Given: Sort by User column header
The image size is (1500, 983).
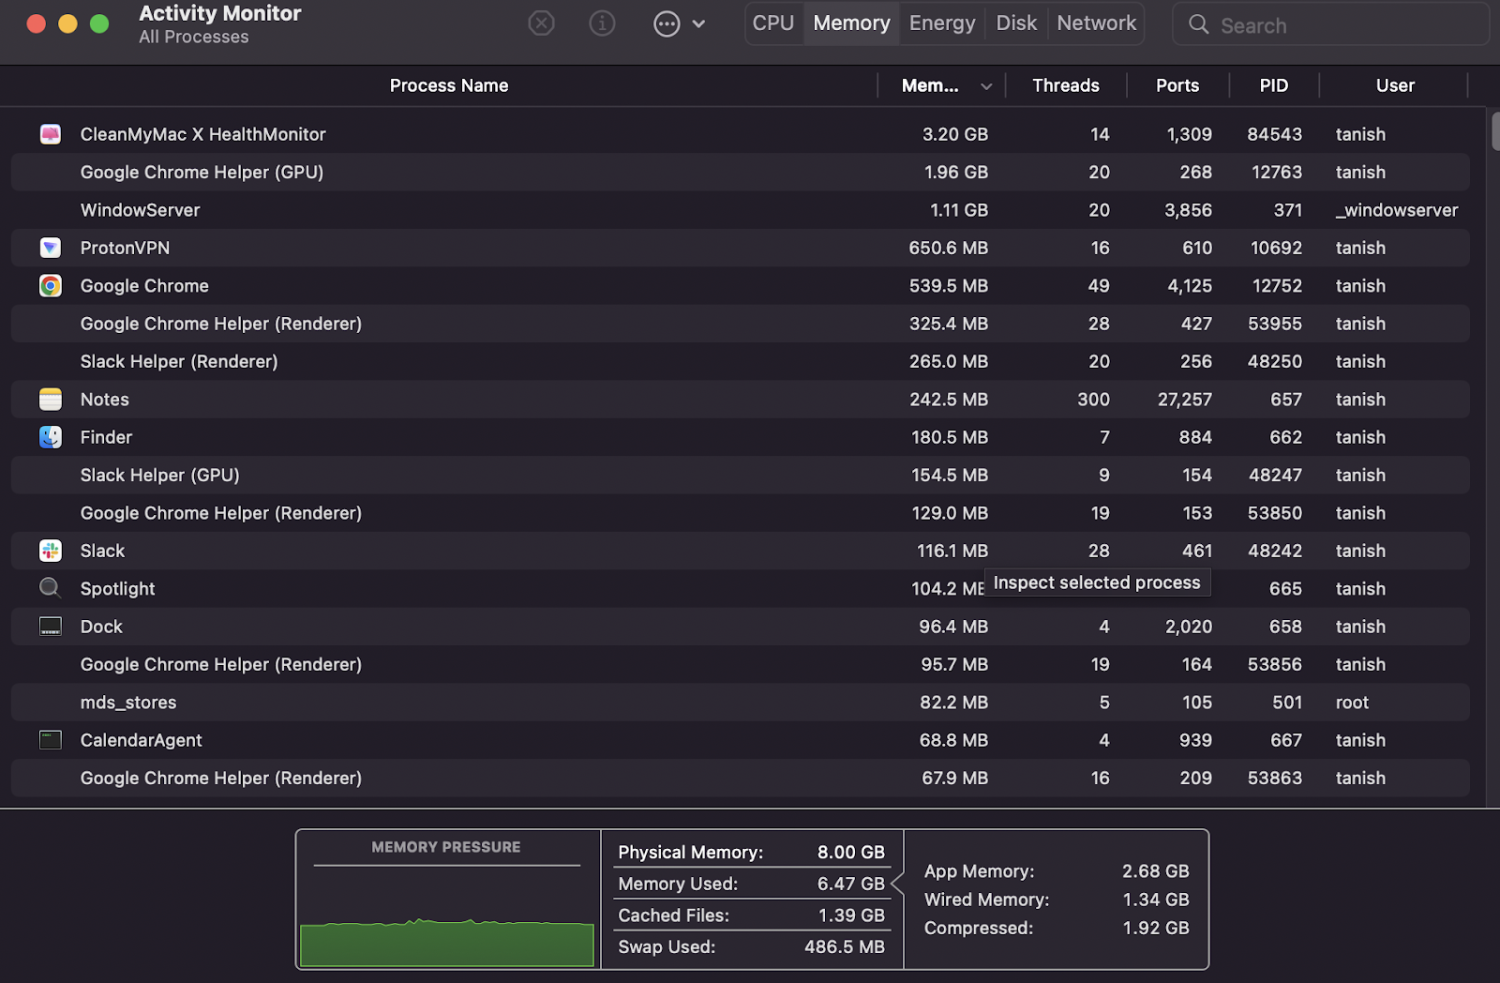Looking at the screenshot, I should 1395,86.
